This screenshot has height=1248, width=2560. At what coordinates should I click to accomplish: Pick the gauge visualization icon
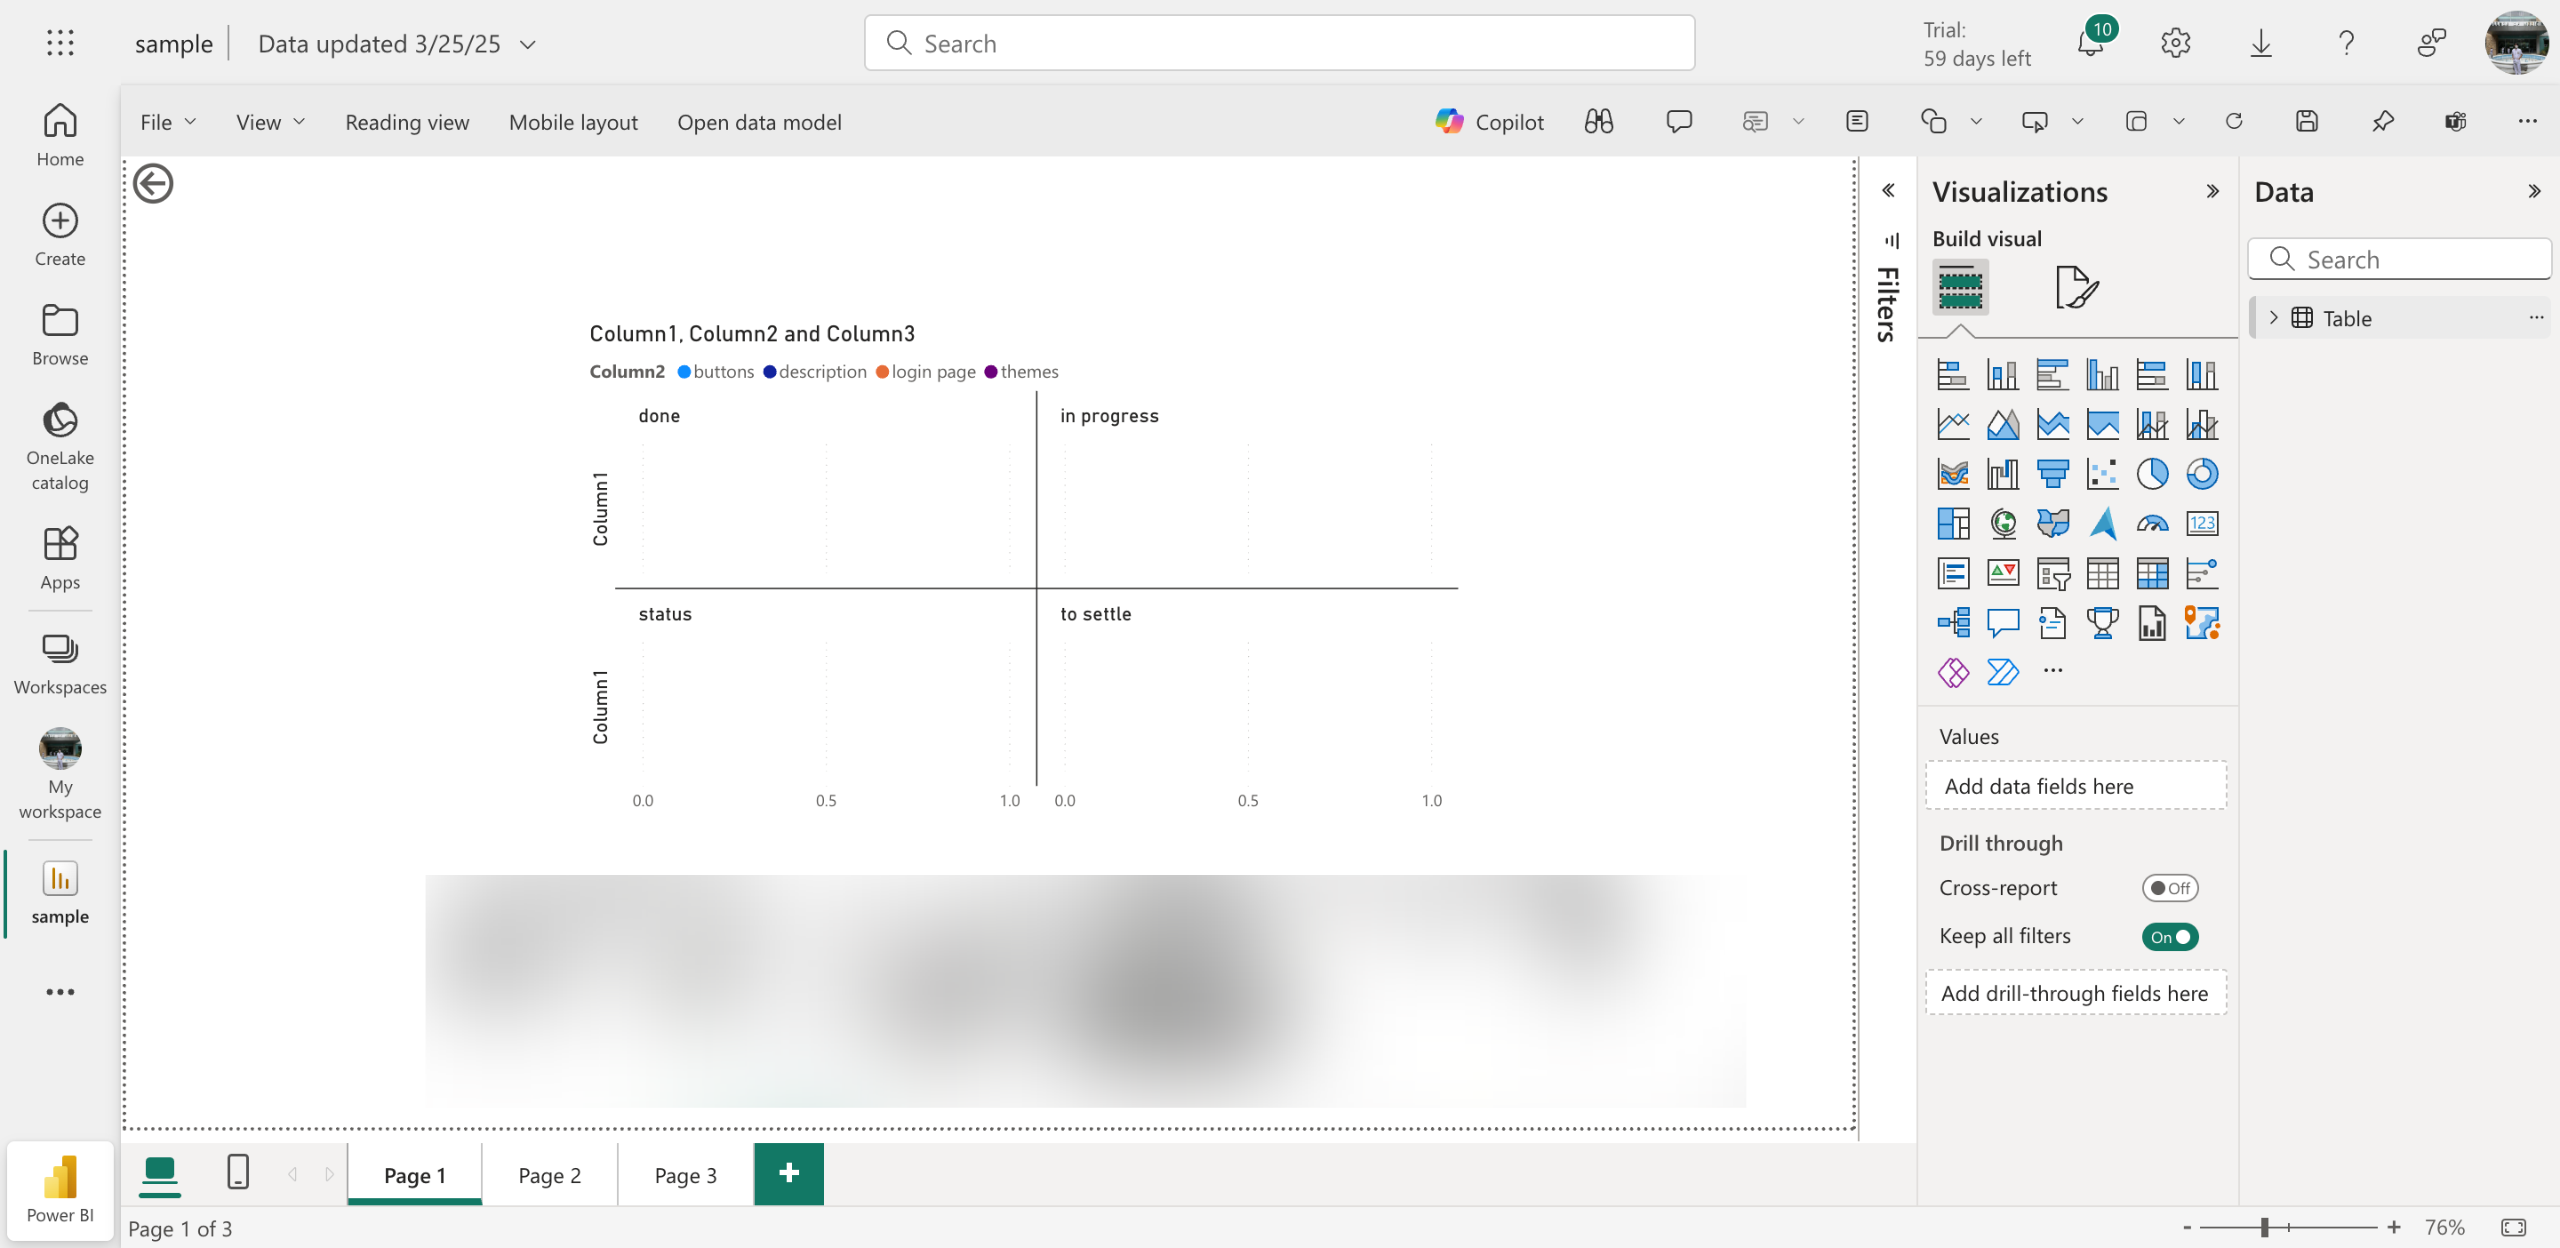tap(2152, 523)
